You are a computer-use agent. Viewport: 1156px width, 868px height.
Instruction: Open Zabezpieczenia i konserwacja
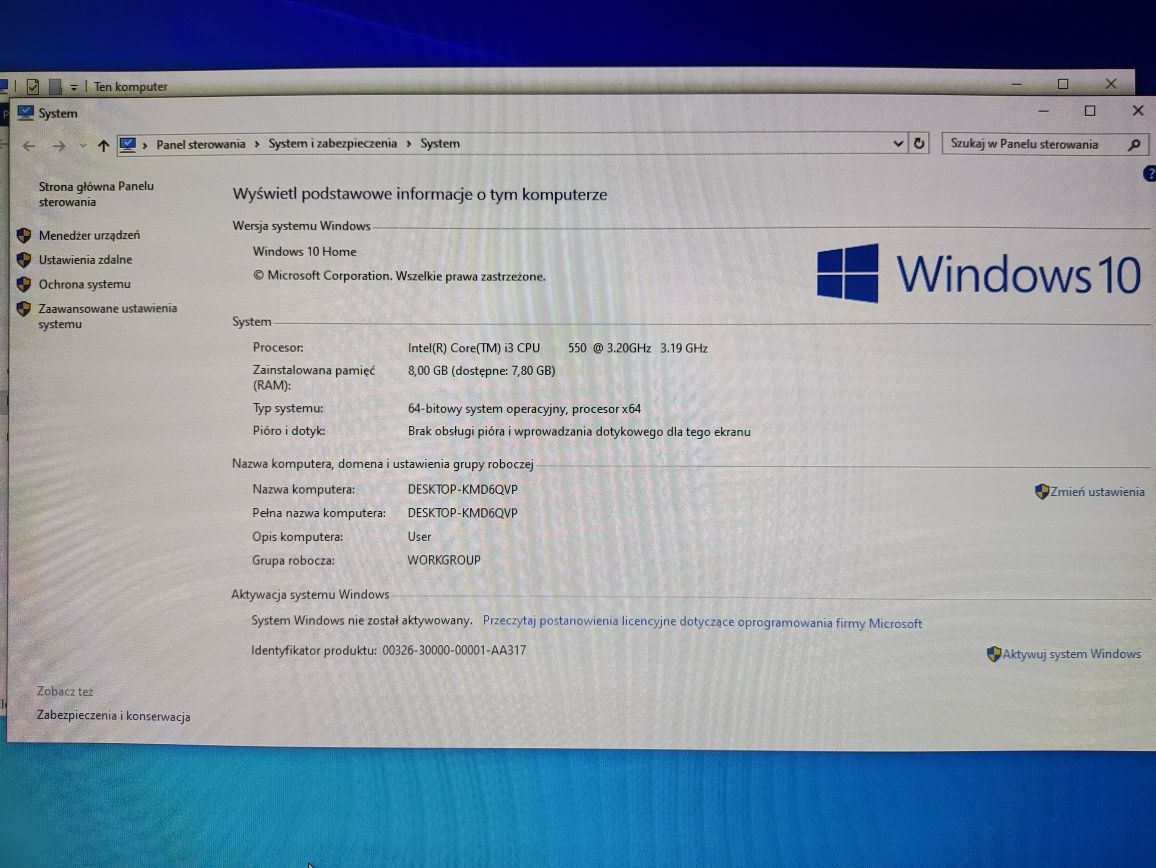[x=114, y=716]
